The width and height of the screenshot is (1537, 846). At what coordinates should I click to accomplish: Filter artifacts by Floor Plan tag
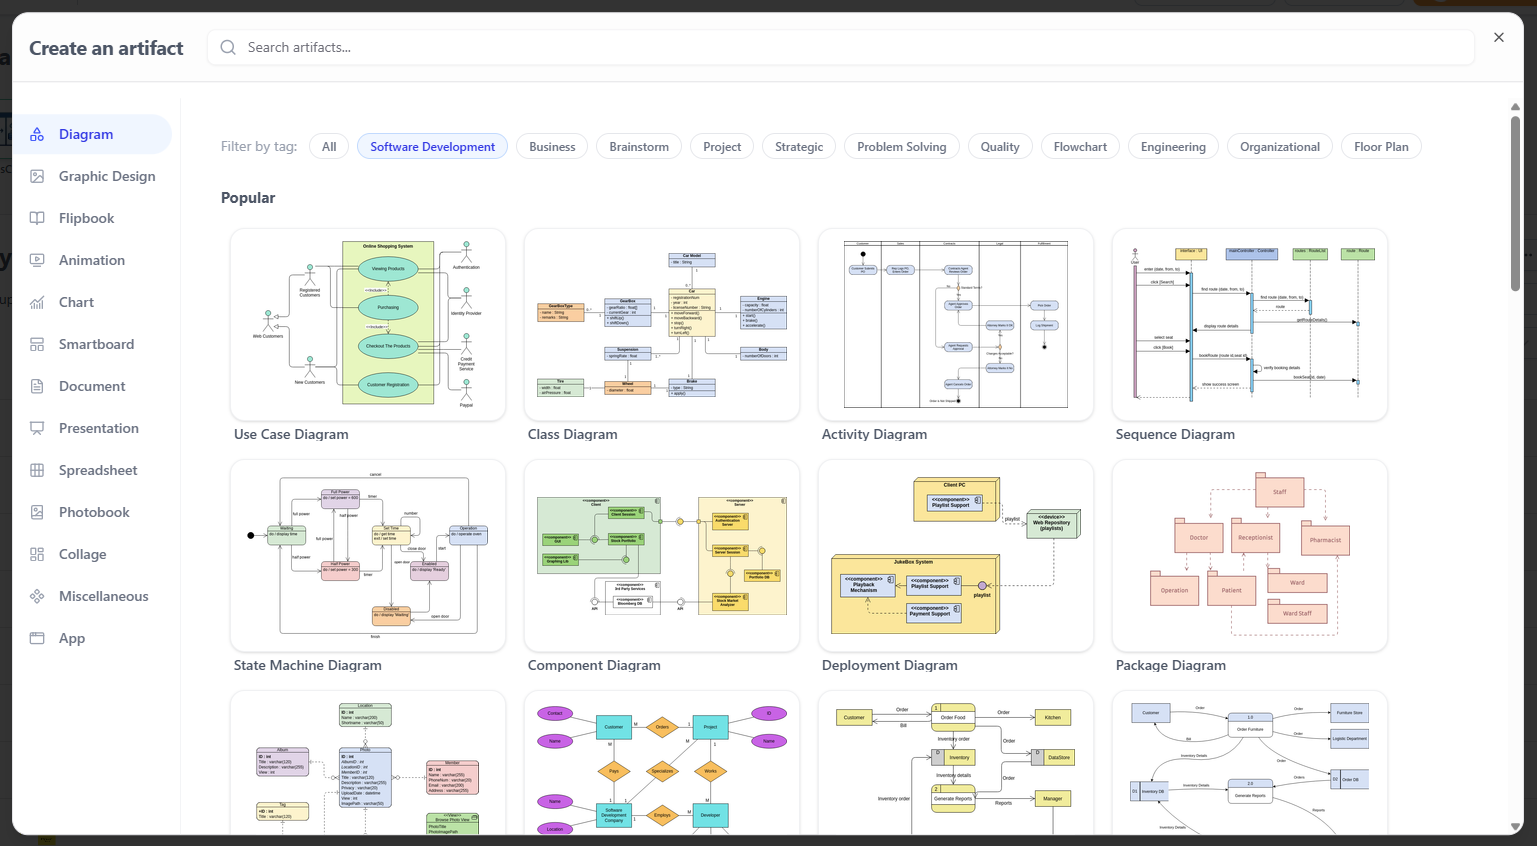[1381, 146]
